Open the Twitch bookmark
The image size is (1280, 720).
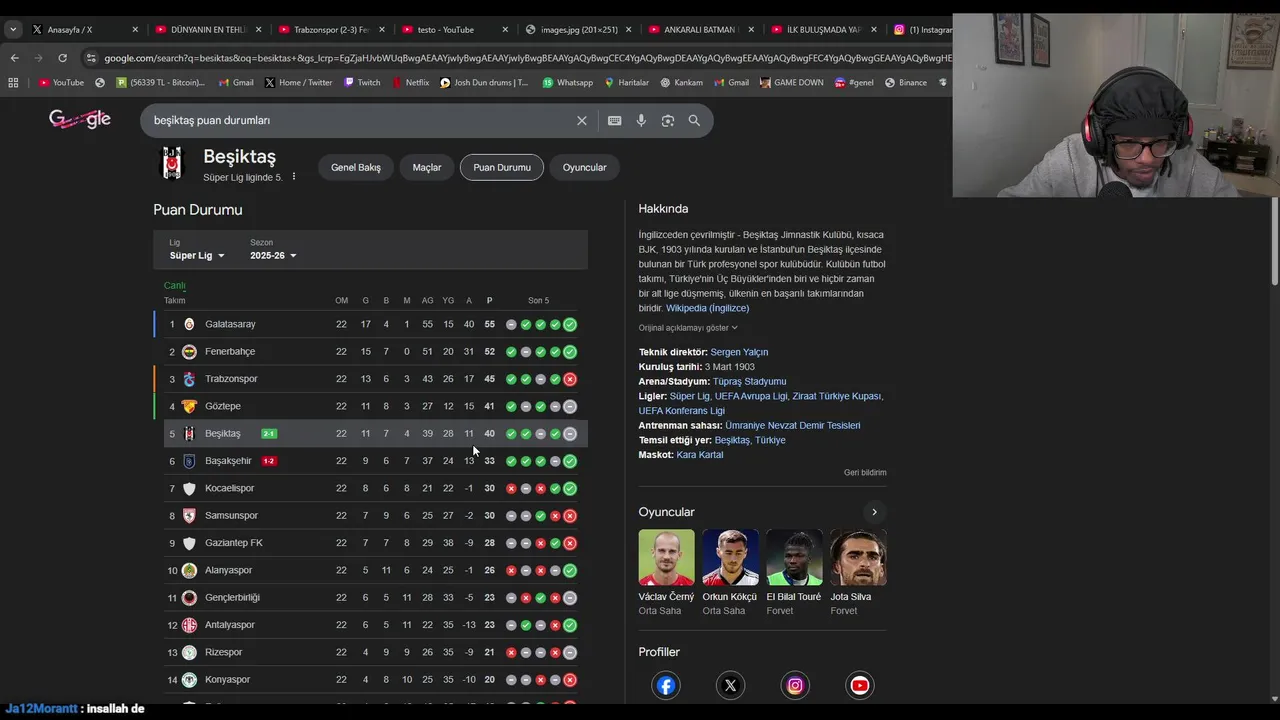362,83
